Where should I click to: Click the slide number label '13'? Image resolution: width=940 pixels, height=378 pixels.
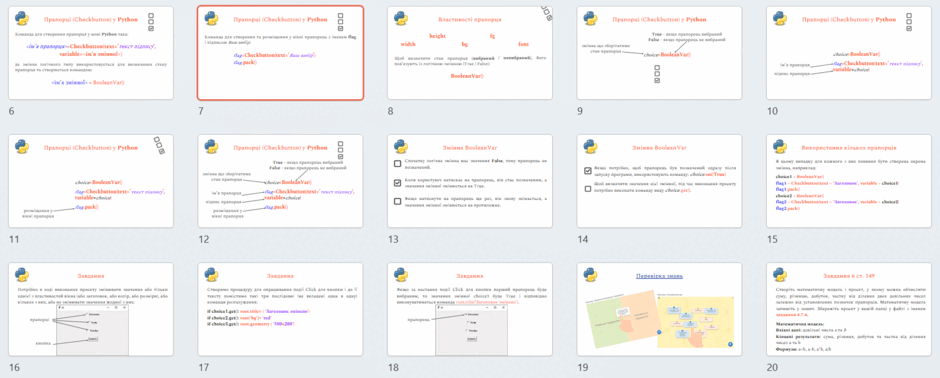pyautogui.click(x=393, y=240)
